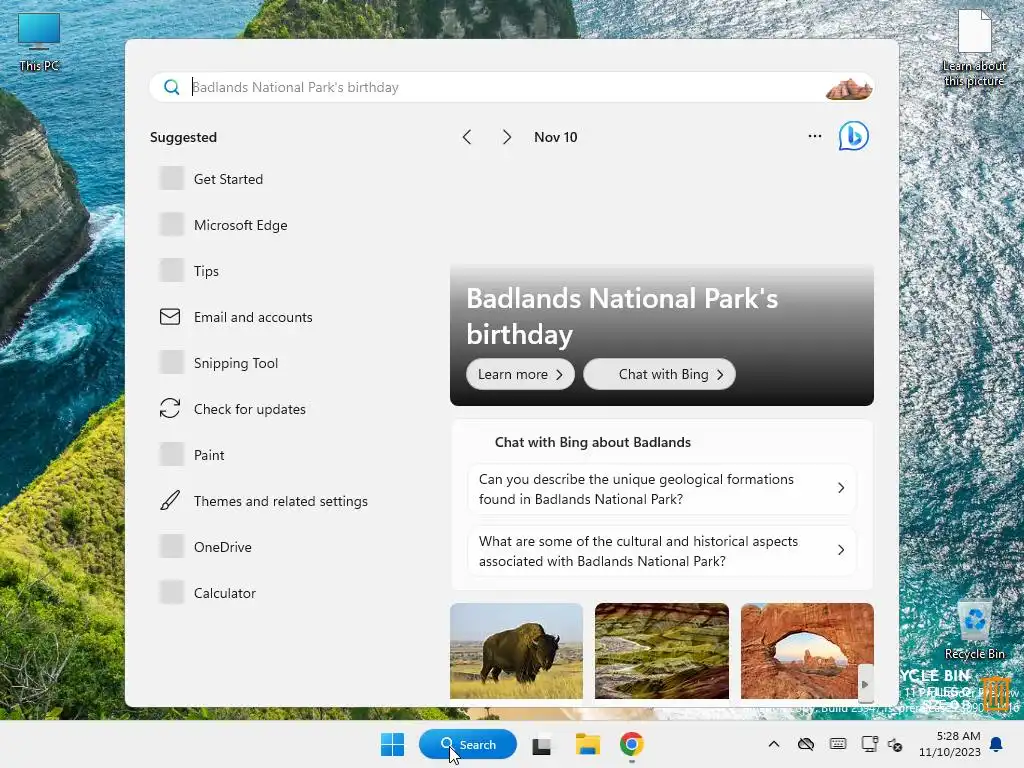Open the bison thumbnail image
1024x768 pixels.
[x=516, y=651]
